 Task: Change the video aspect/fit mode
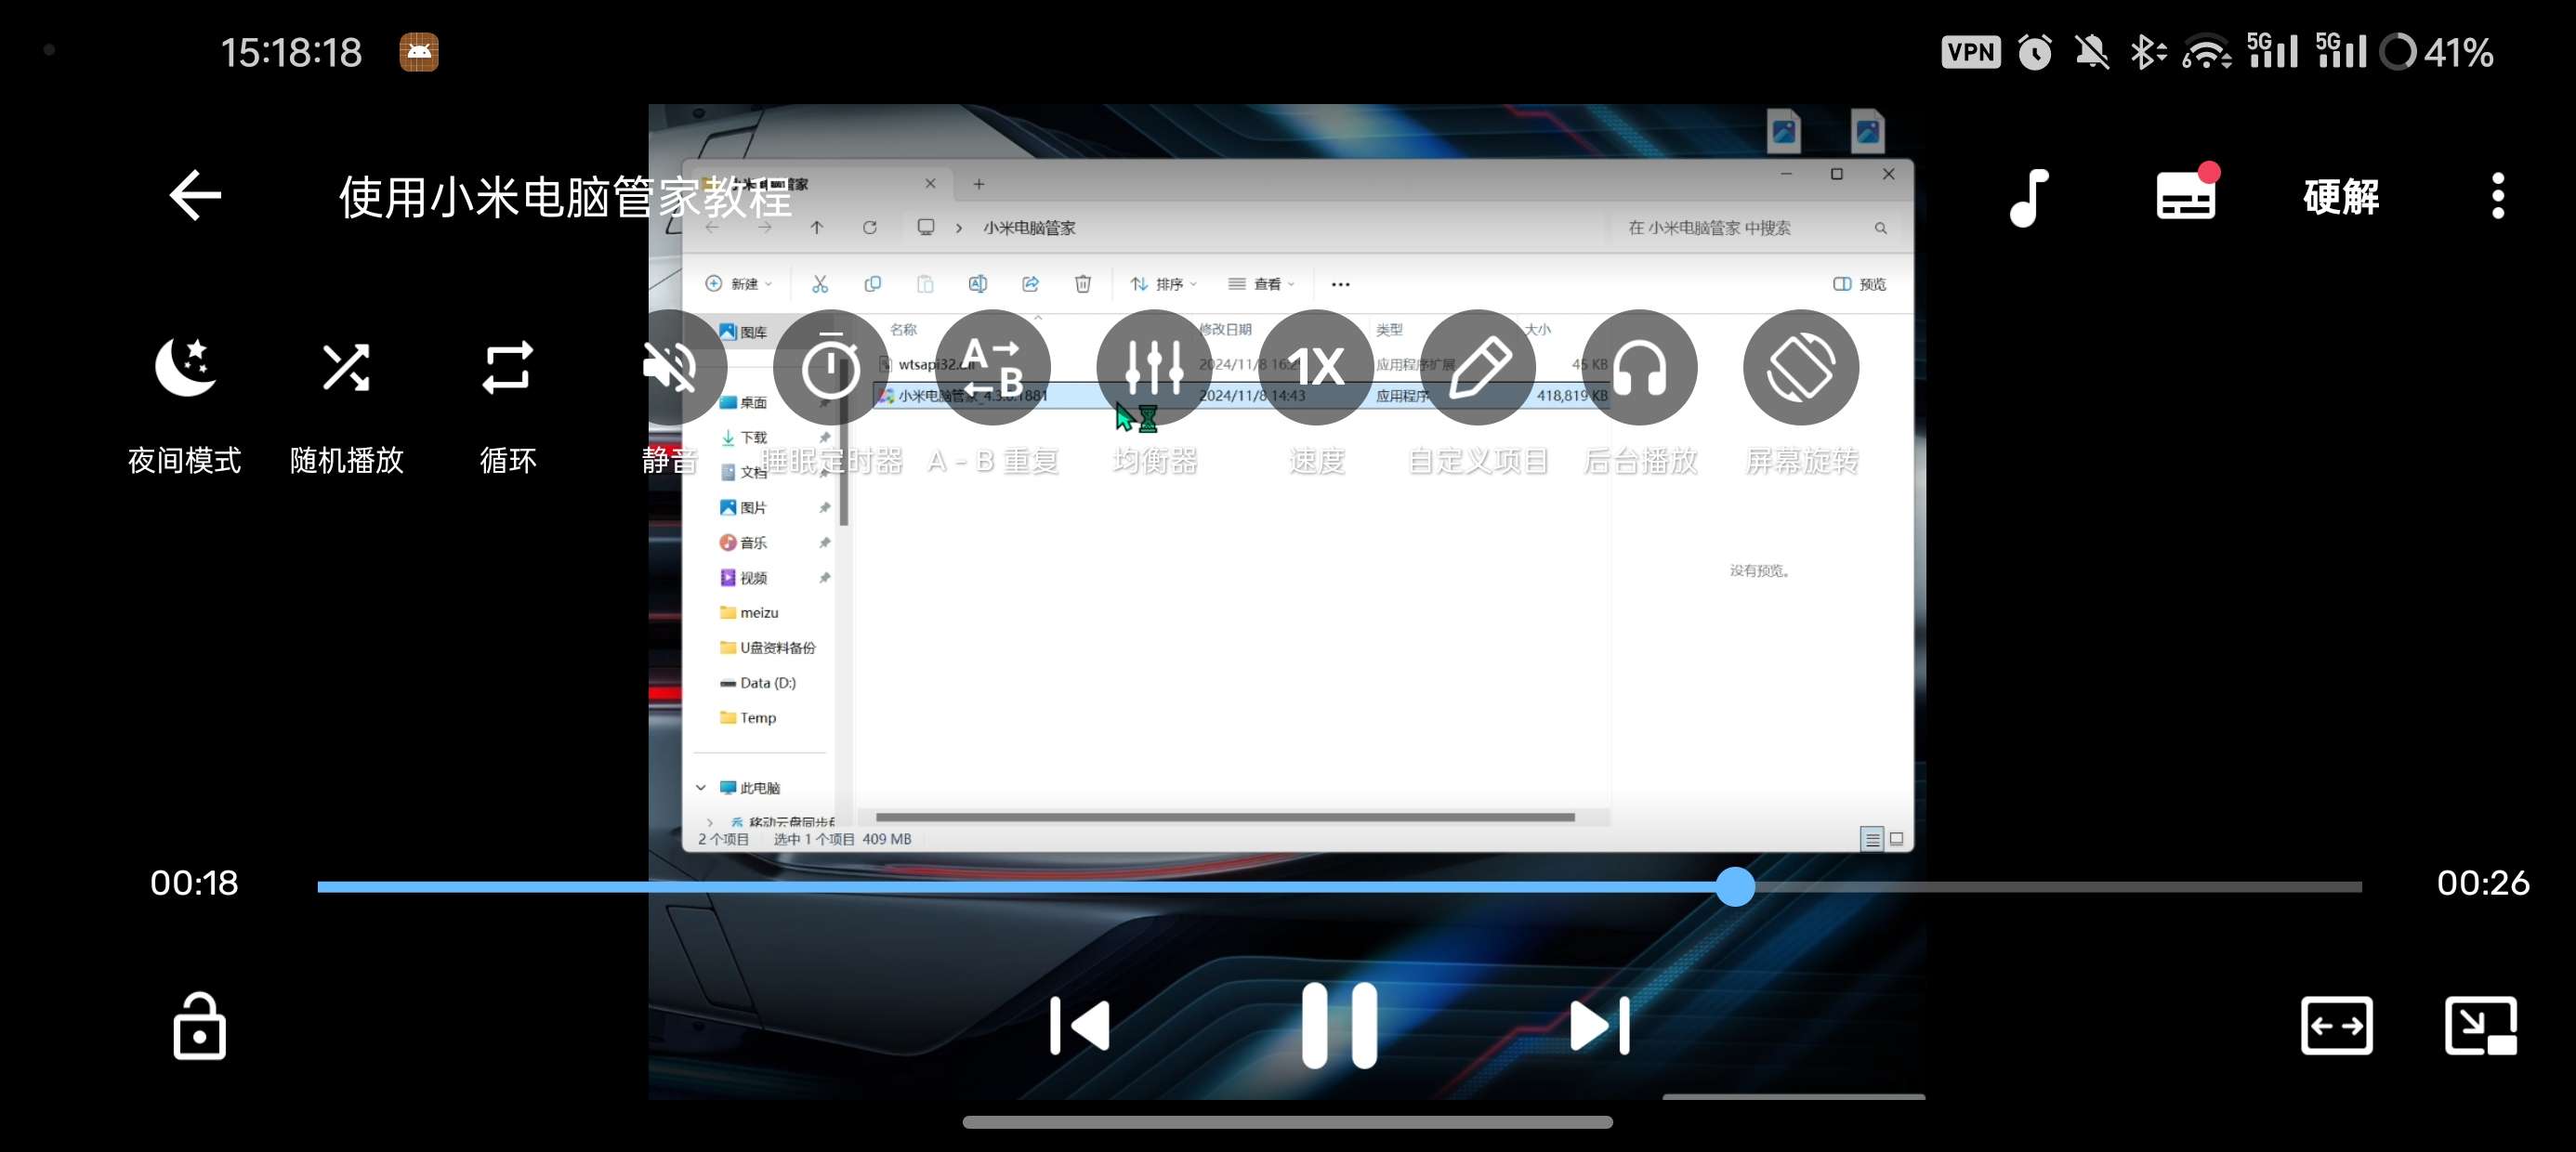tap(2336, 1025)
